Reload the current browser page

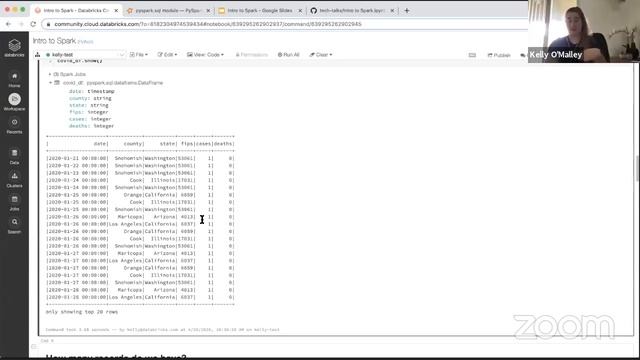tap(33, 24)
